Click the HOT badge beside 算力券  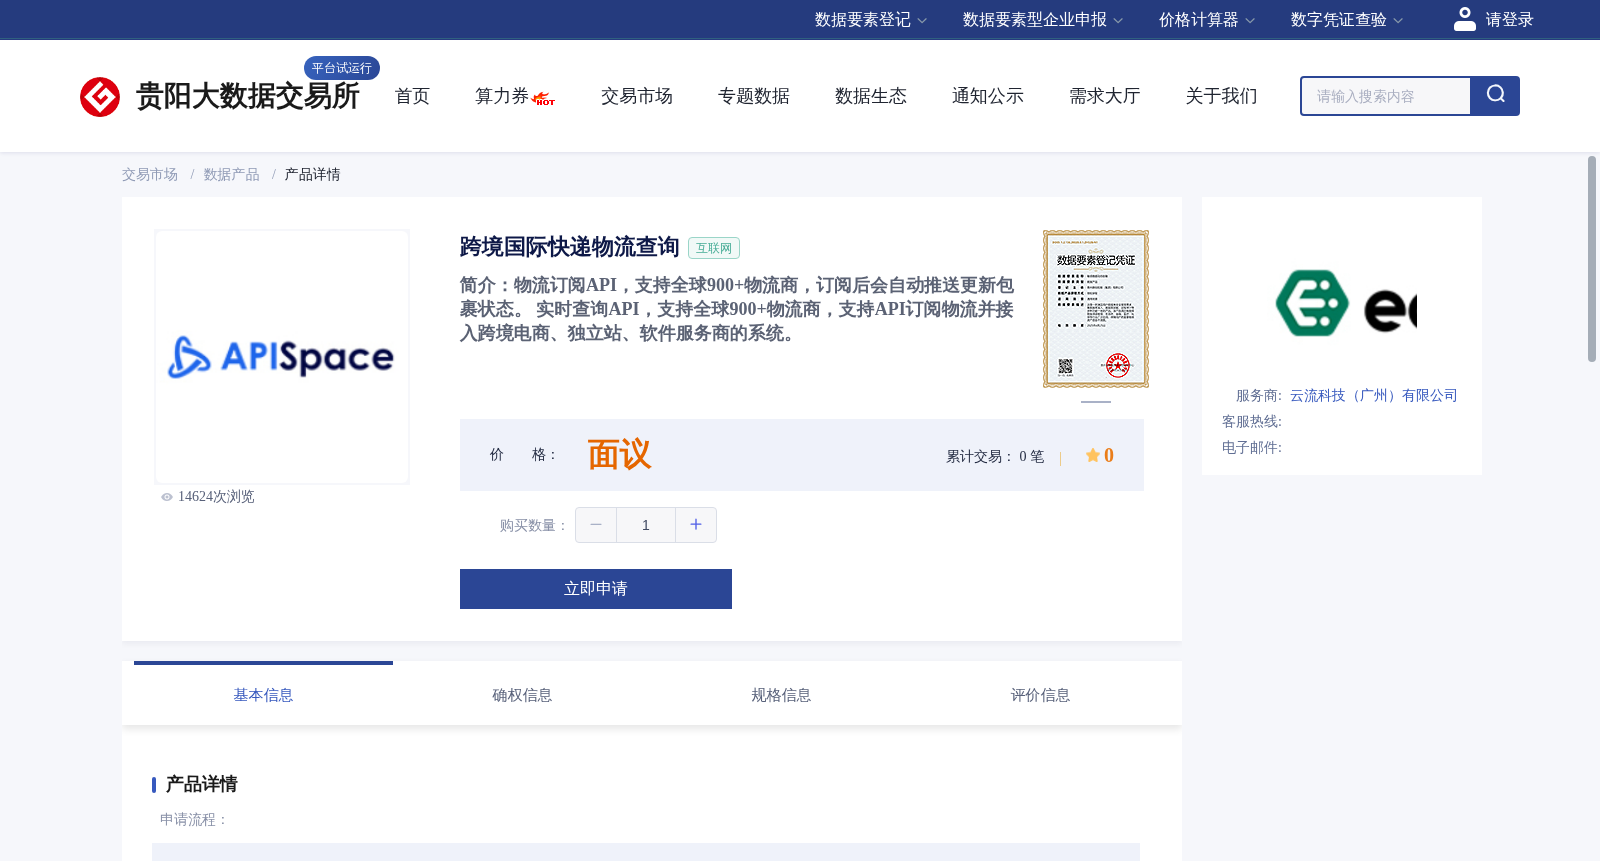coord(544,99)
